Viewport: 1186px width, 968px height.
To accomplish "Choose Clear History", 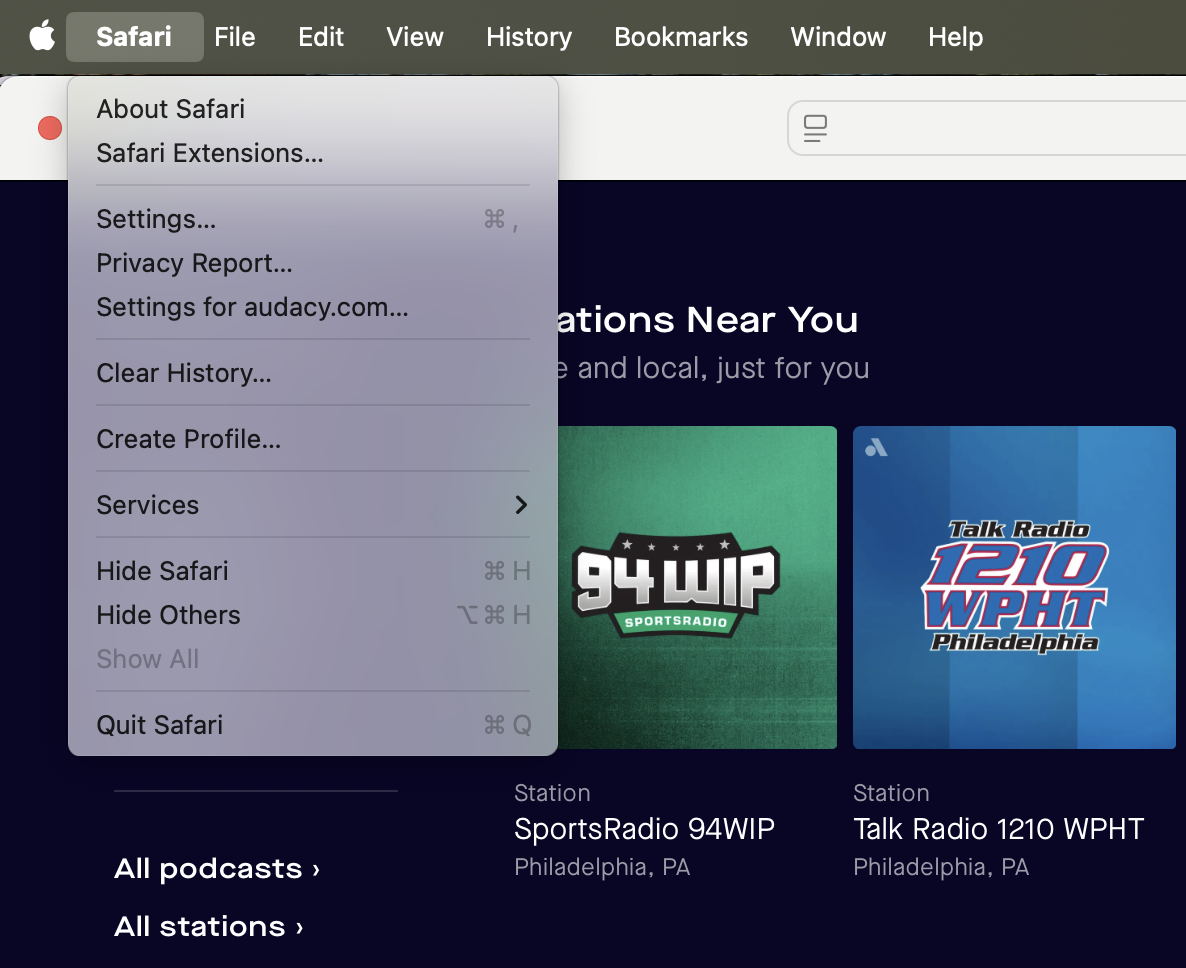I will point(184,373).
